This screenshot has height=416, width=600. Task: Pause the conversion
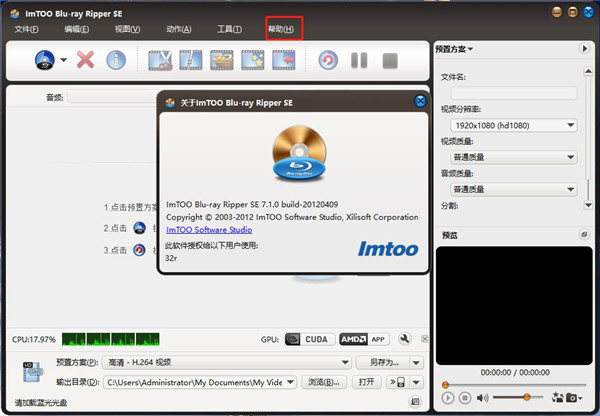click(359, 60)
